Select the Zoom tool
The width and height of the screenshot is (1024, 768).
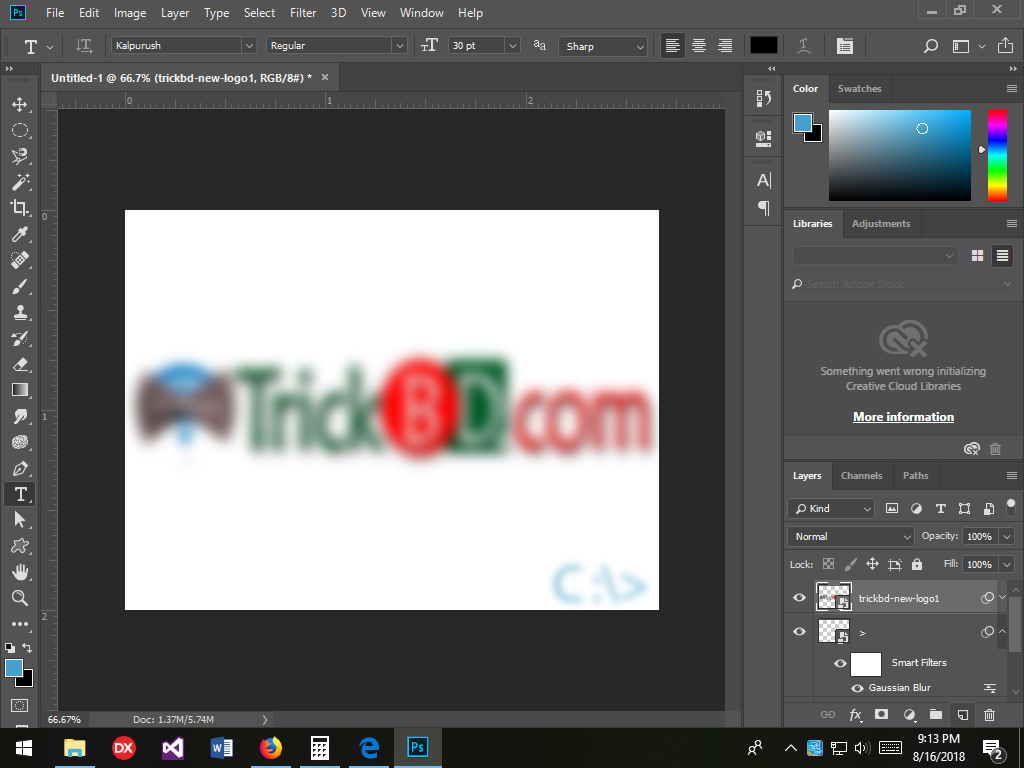coord(20,598)
